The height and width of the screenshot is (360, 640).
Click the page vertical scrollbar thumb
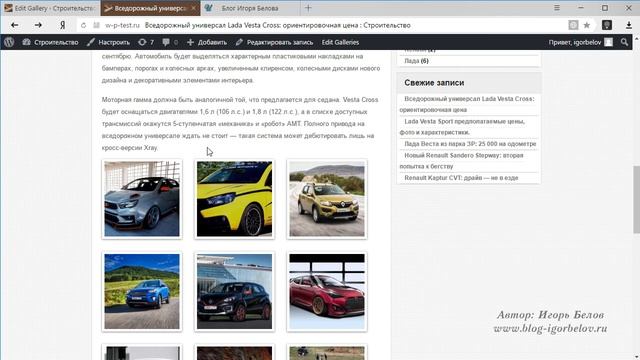pyautogui.click(x=636, y=200)
